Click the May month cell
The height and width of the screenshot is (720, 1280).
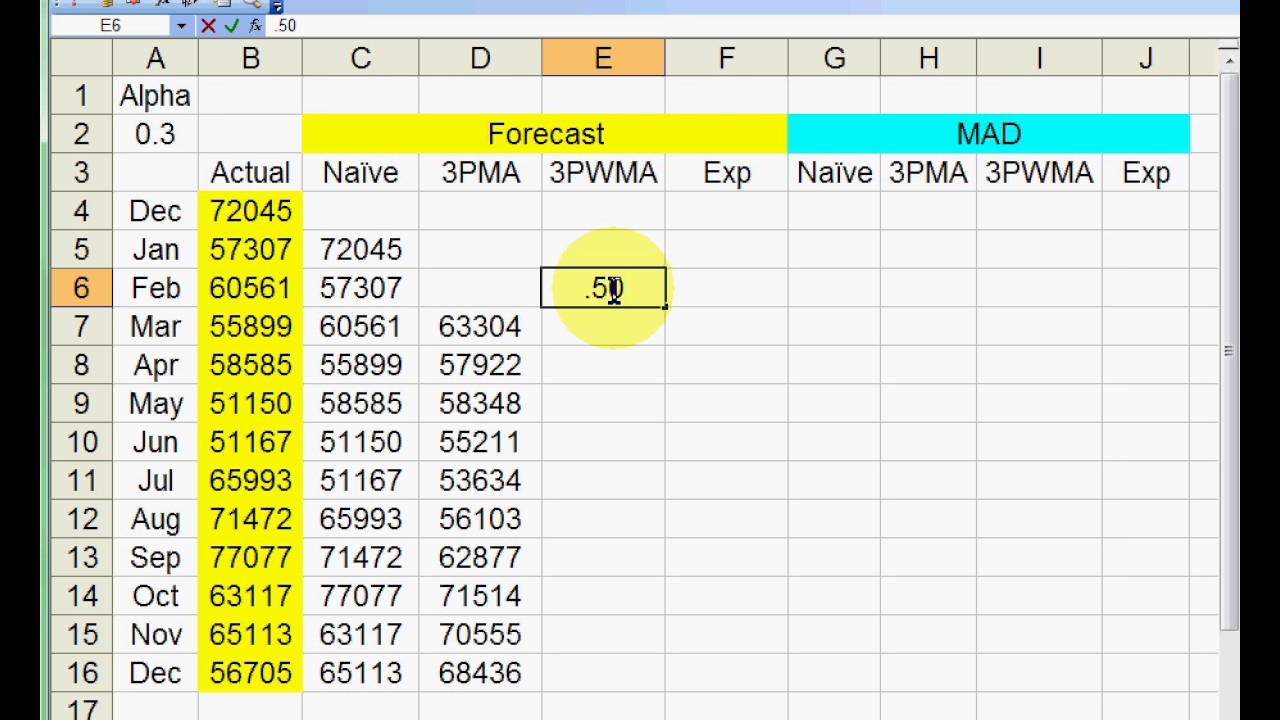pyautogui.click(x=155, y=404)
